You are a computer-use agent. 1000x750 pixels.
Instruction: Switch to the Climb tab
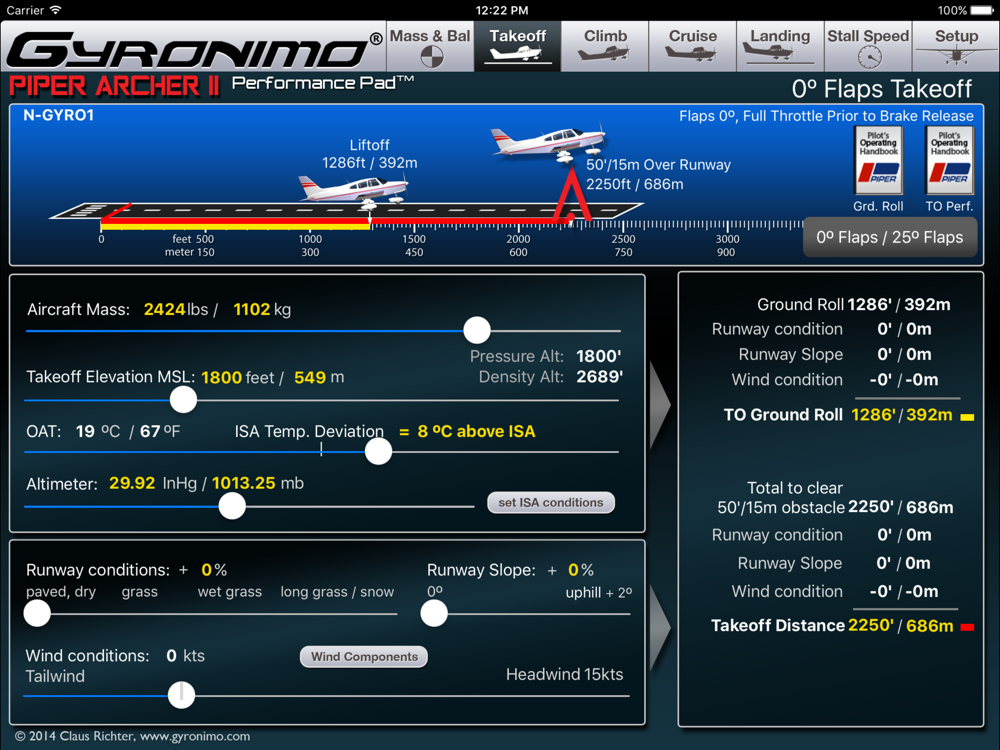[605, 46]
